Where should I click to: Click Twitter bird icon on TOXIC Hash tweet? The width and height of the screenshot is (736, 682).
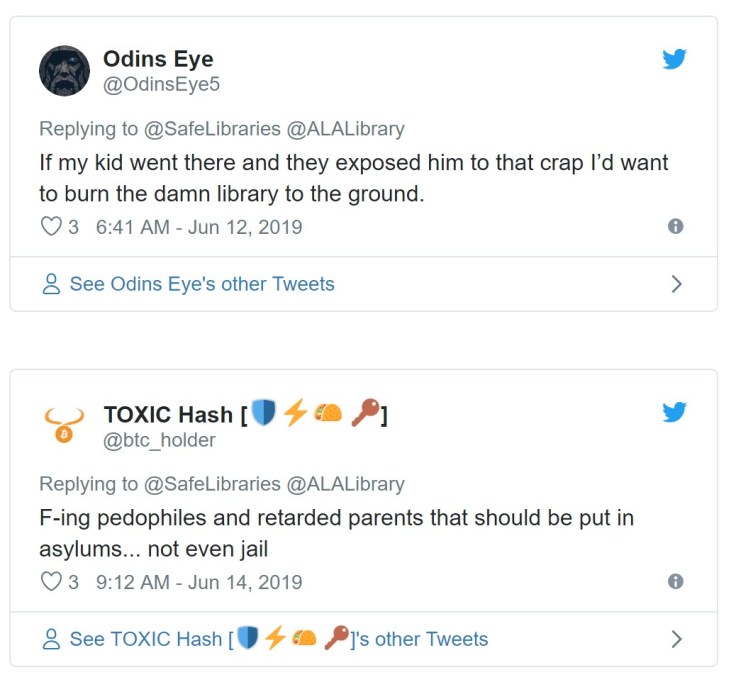coord(675,412)
